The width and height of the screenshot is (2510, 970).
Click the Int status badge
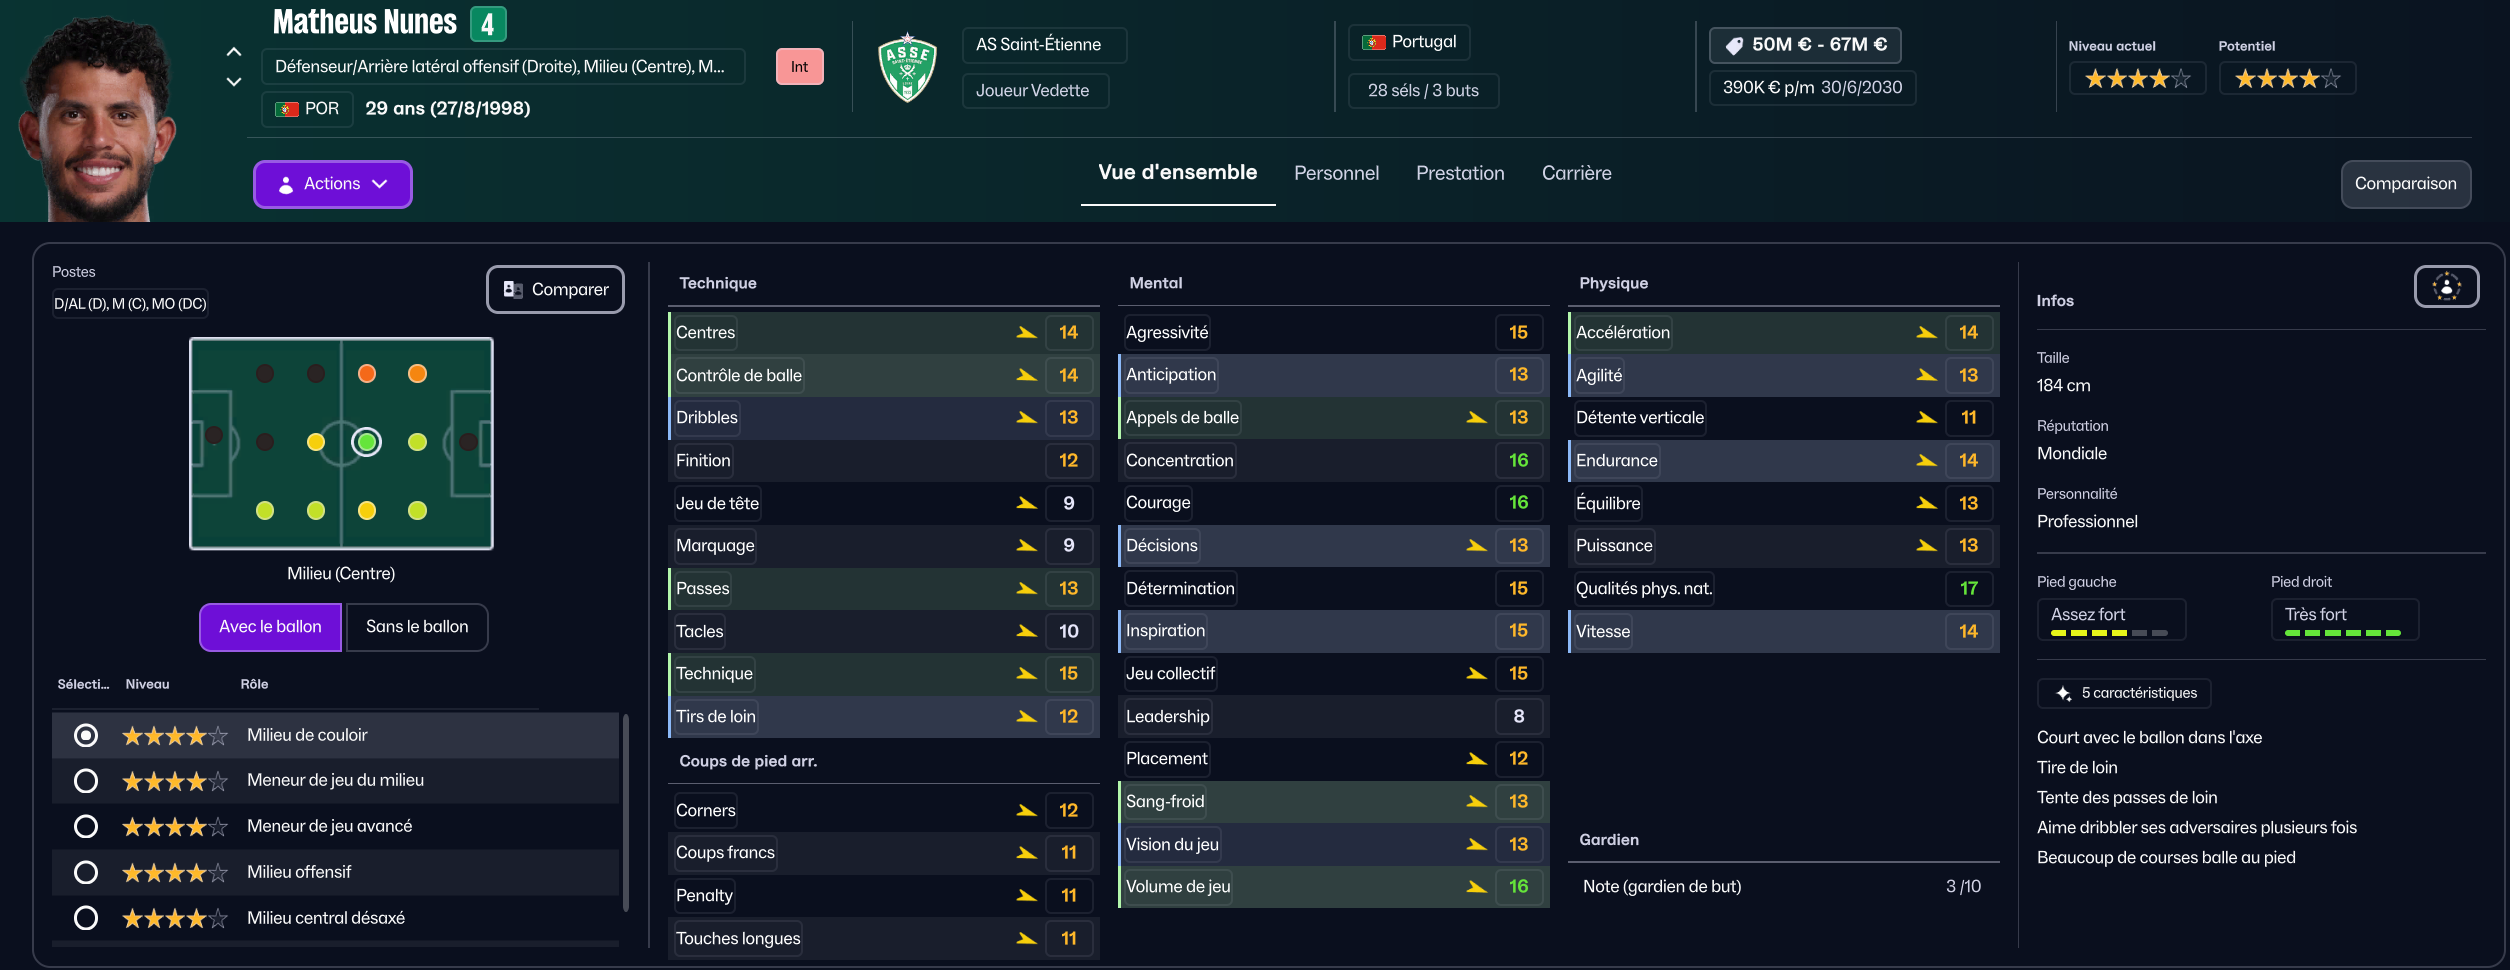tap(799, 67)
